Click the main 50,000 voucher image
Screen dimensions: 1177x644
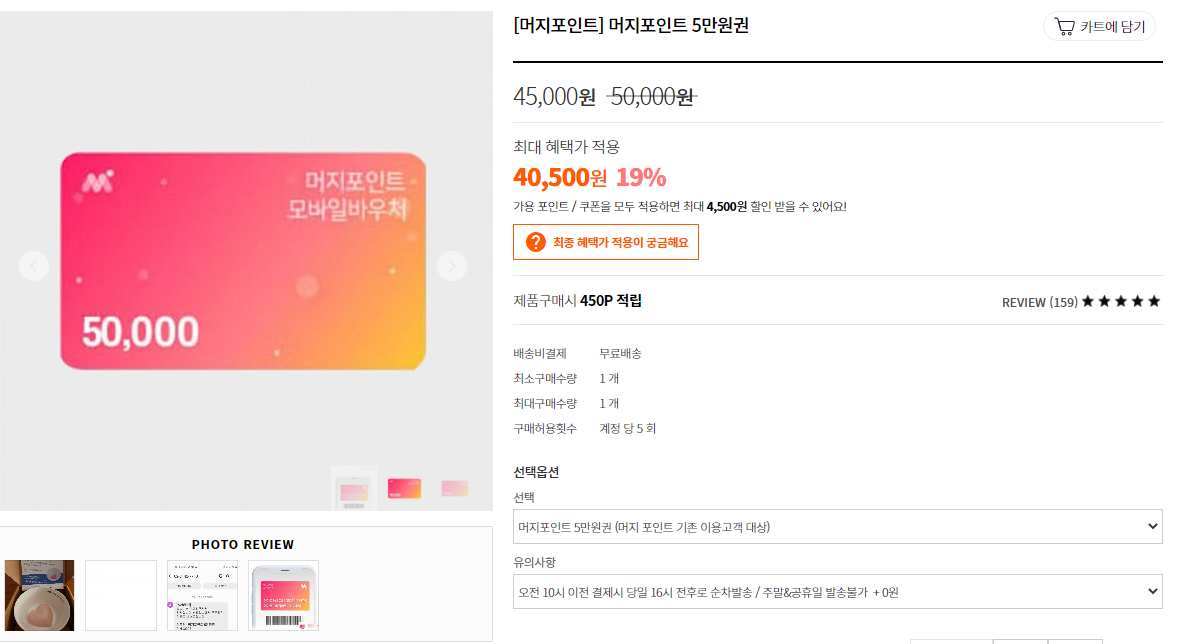click(243, 261)
